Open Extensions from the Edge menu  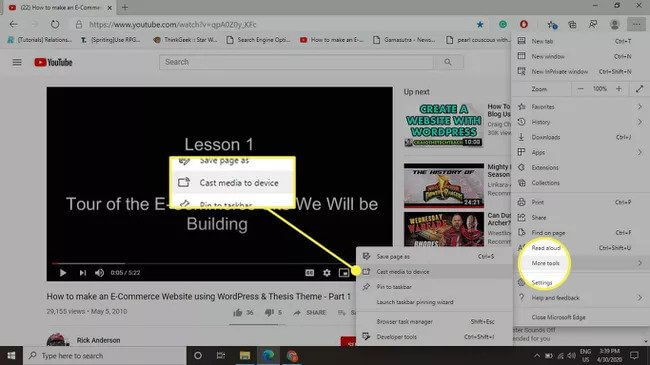(580, 168)
